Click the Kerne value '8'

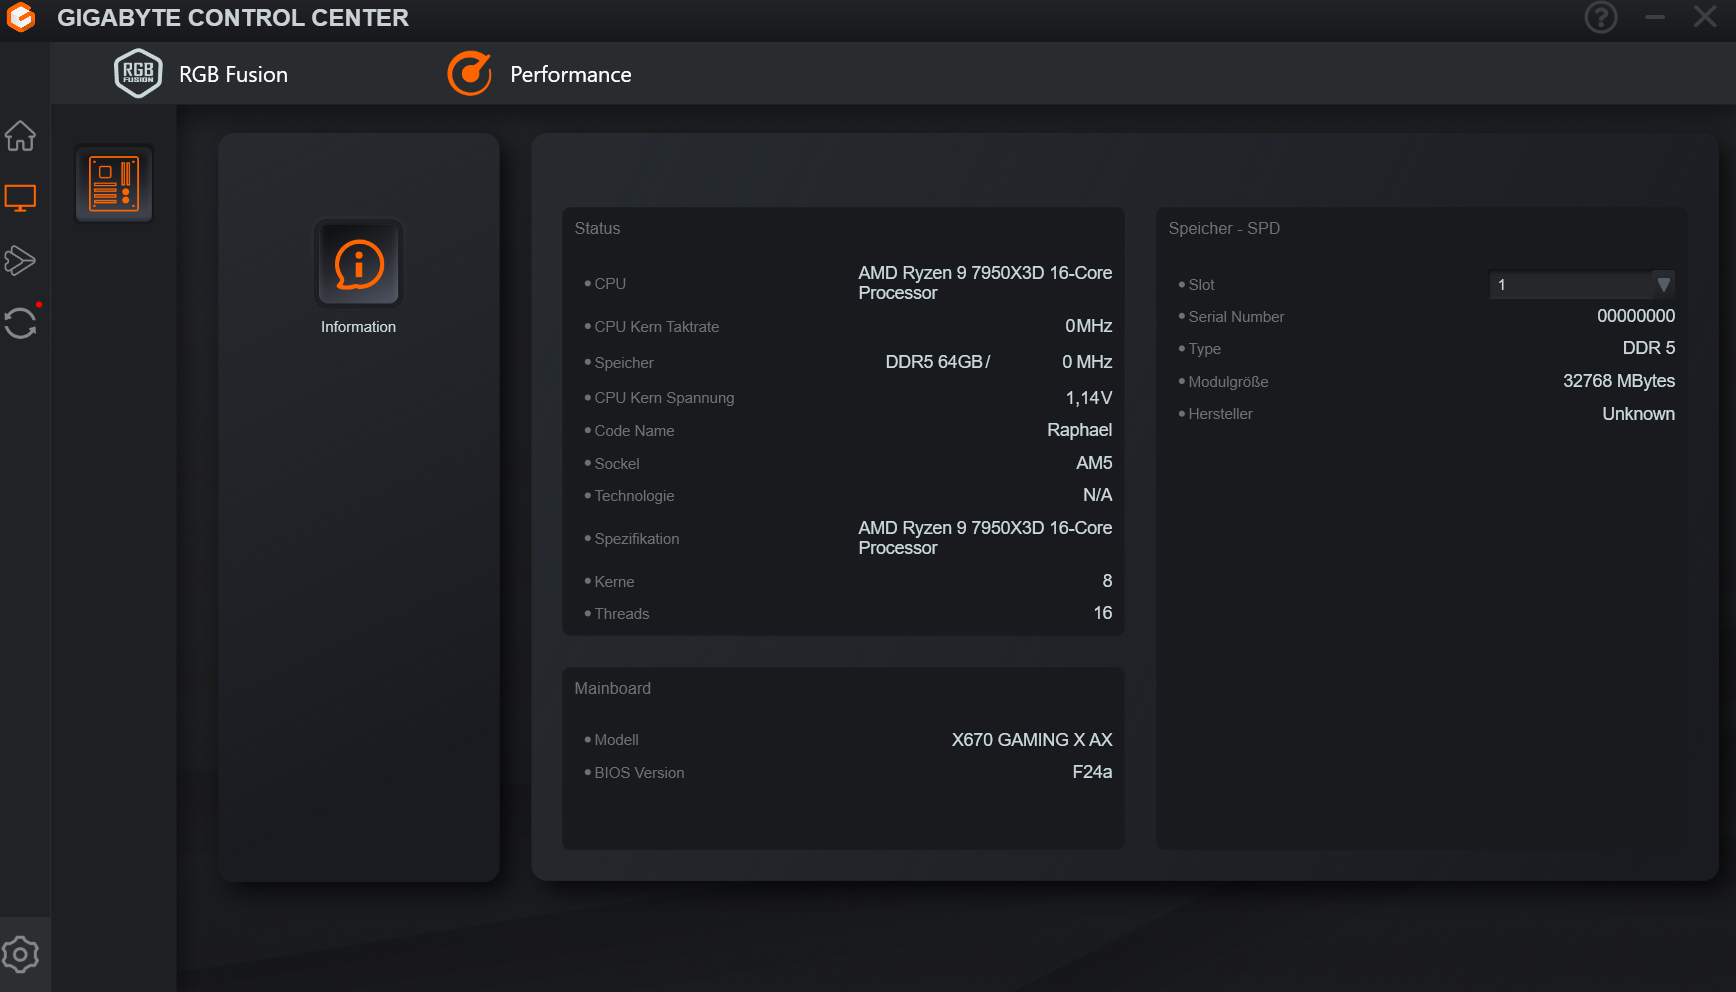1107,581
